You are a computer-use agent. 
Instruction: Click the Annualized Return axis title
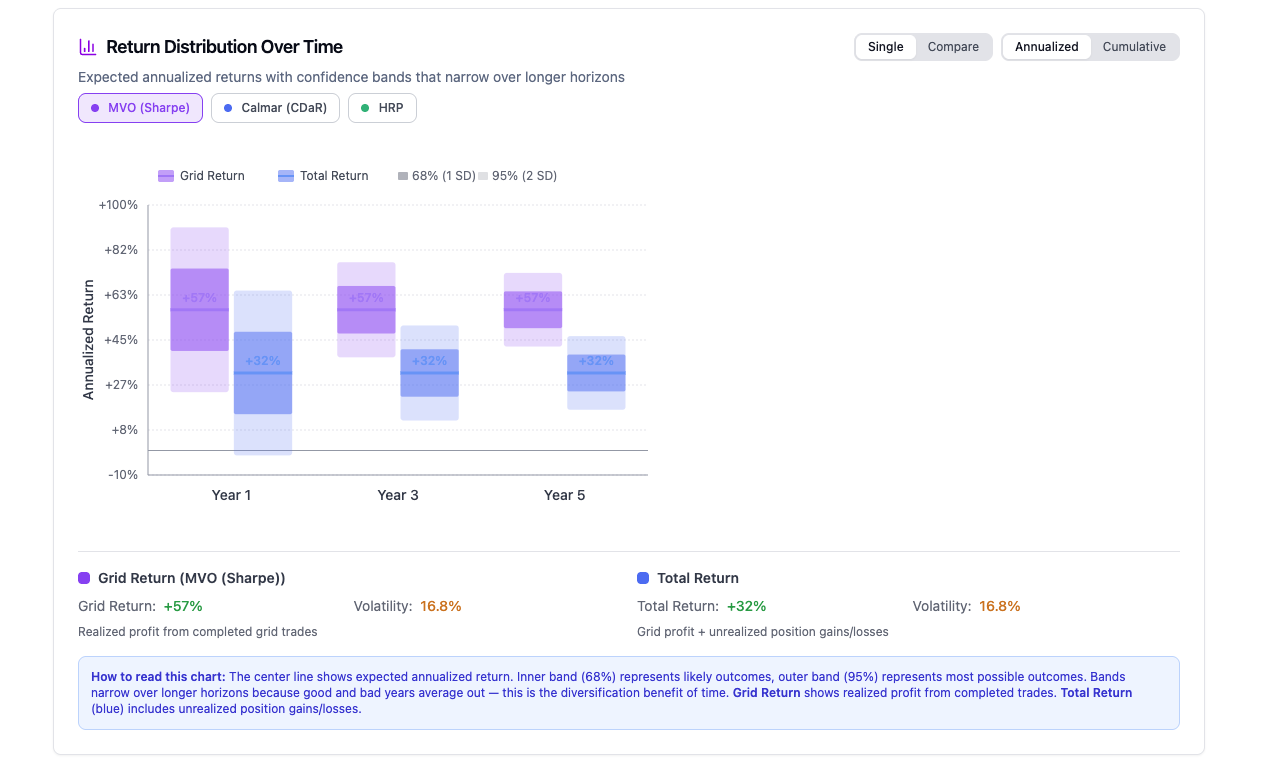point(88,340)
